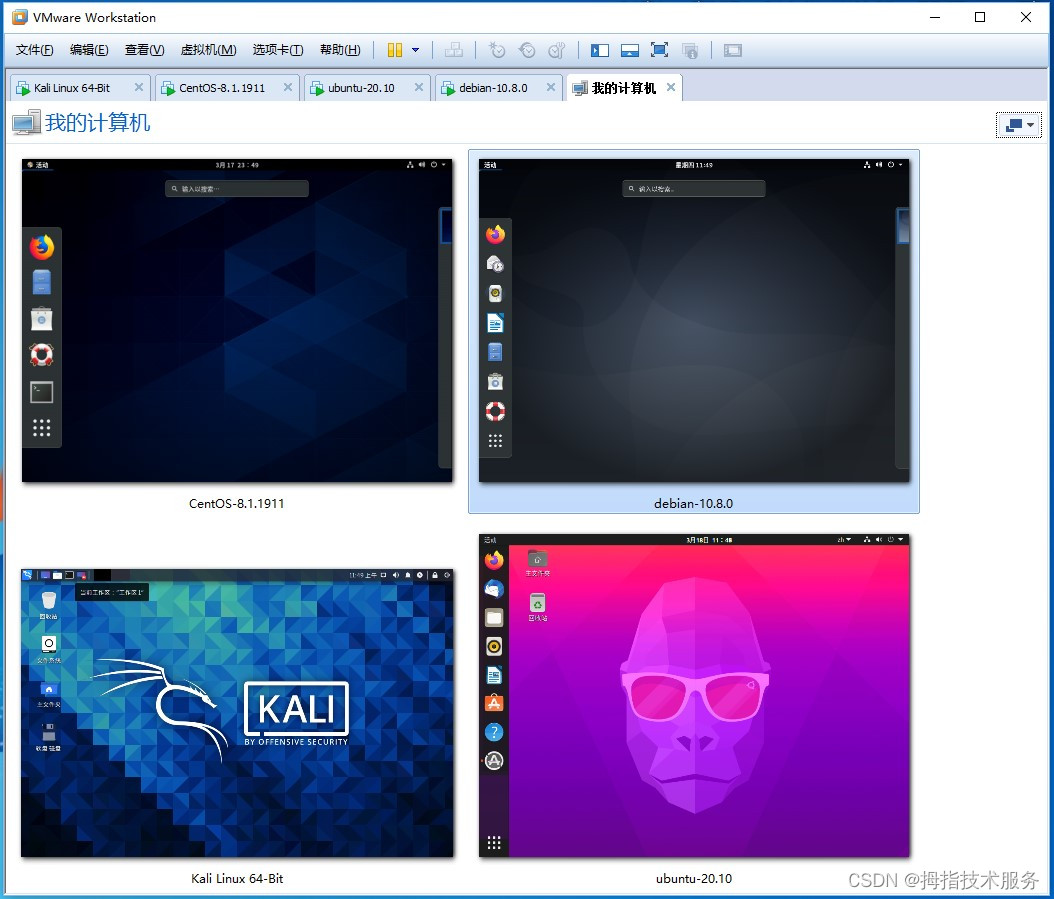Switch to the ubuntu-20.10 tab
Image resolution: width=1054 pixels, height=899 pixels.
(x=361, y=88)
